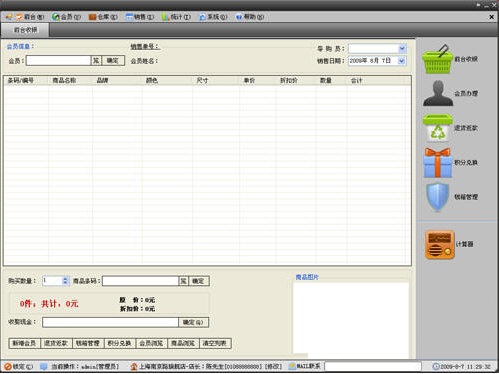The height and width of the screenshot is (374, 499).
Task: Click the leftmost app icon in menu bar
Action: pos(9,16)
